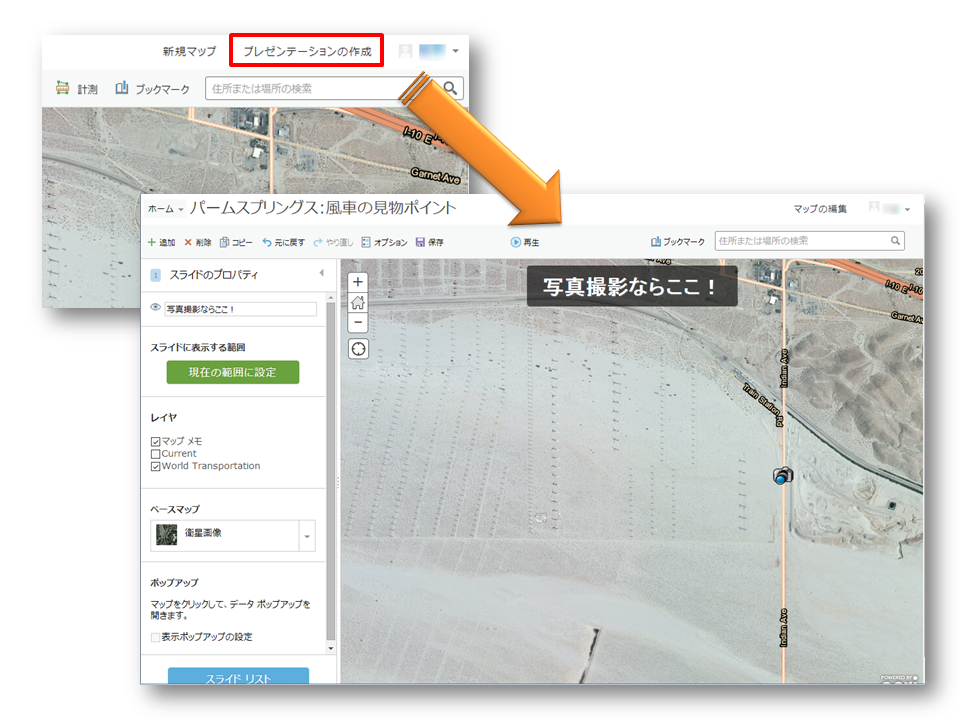This screenshot has width=960, height=720.
Task: Click 保存 (save) in the presentation toolbar
Action: click(x=429, y=242)
